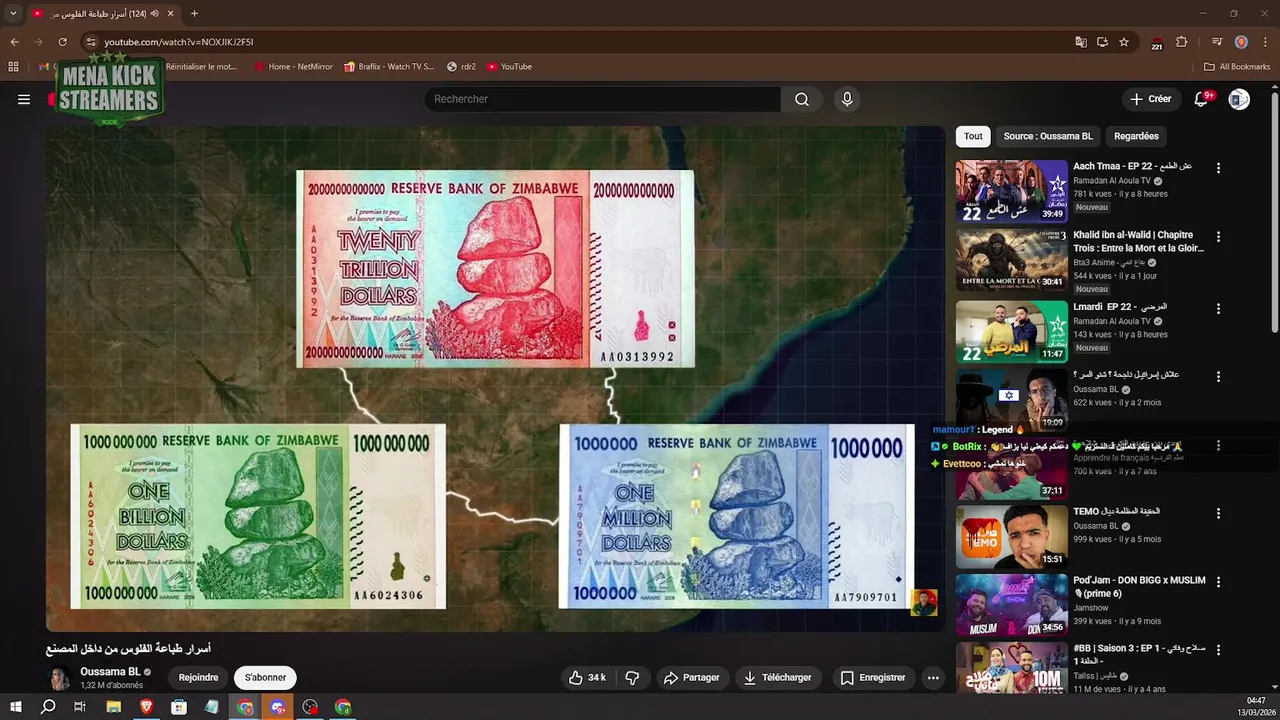The width and height of the screenshot is (1280, 720).
Task: Open TEMO video thumbnail
Action: click(x=1011, y=537)
